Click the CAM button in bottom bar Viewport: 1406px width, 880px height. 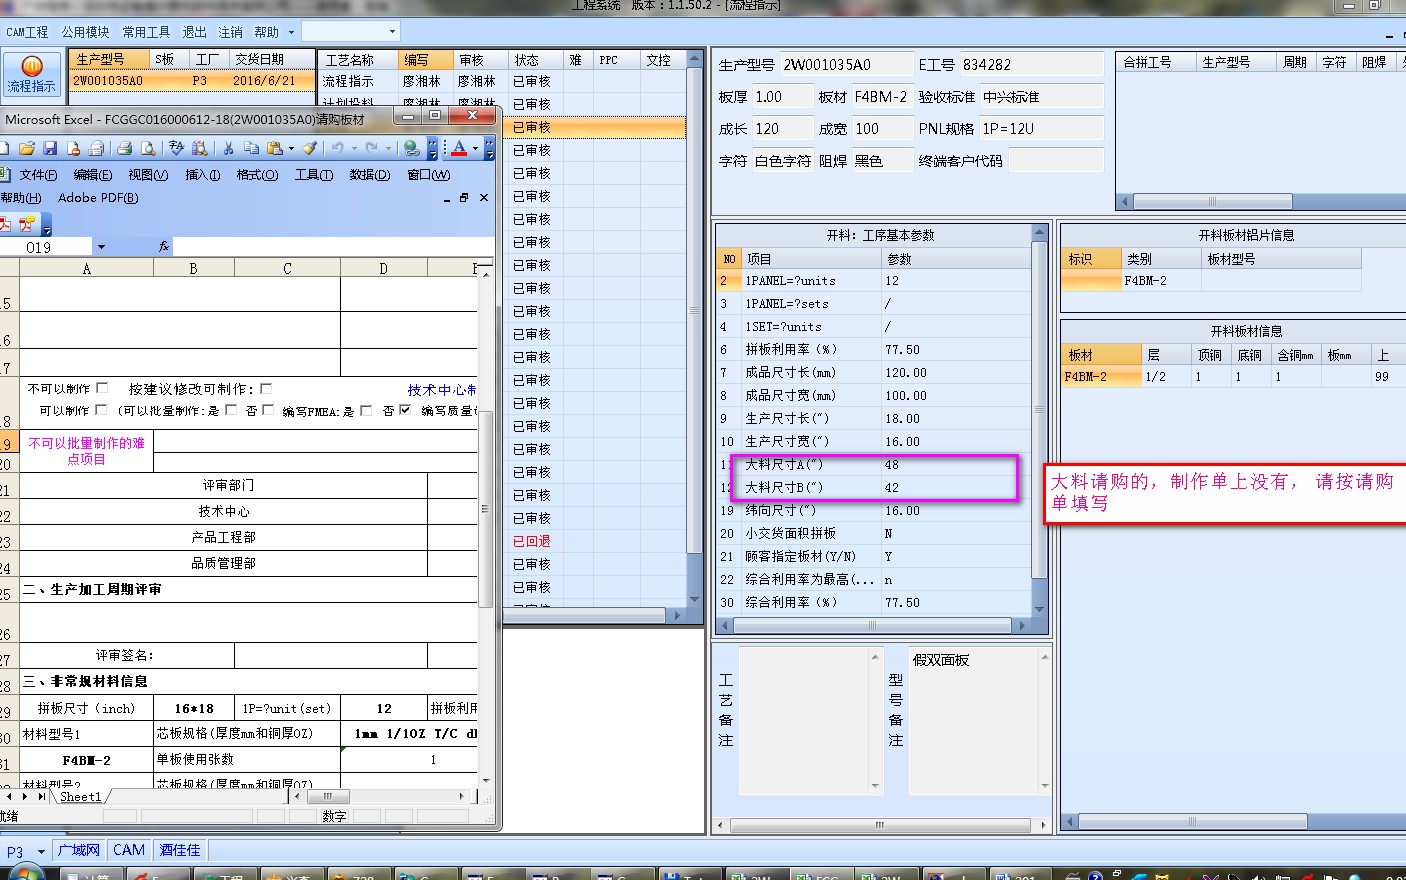tap(129, 850)
